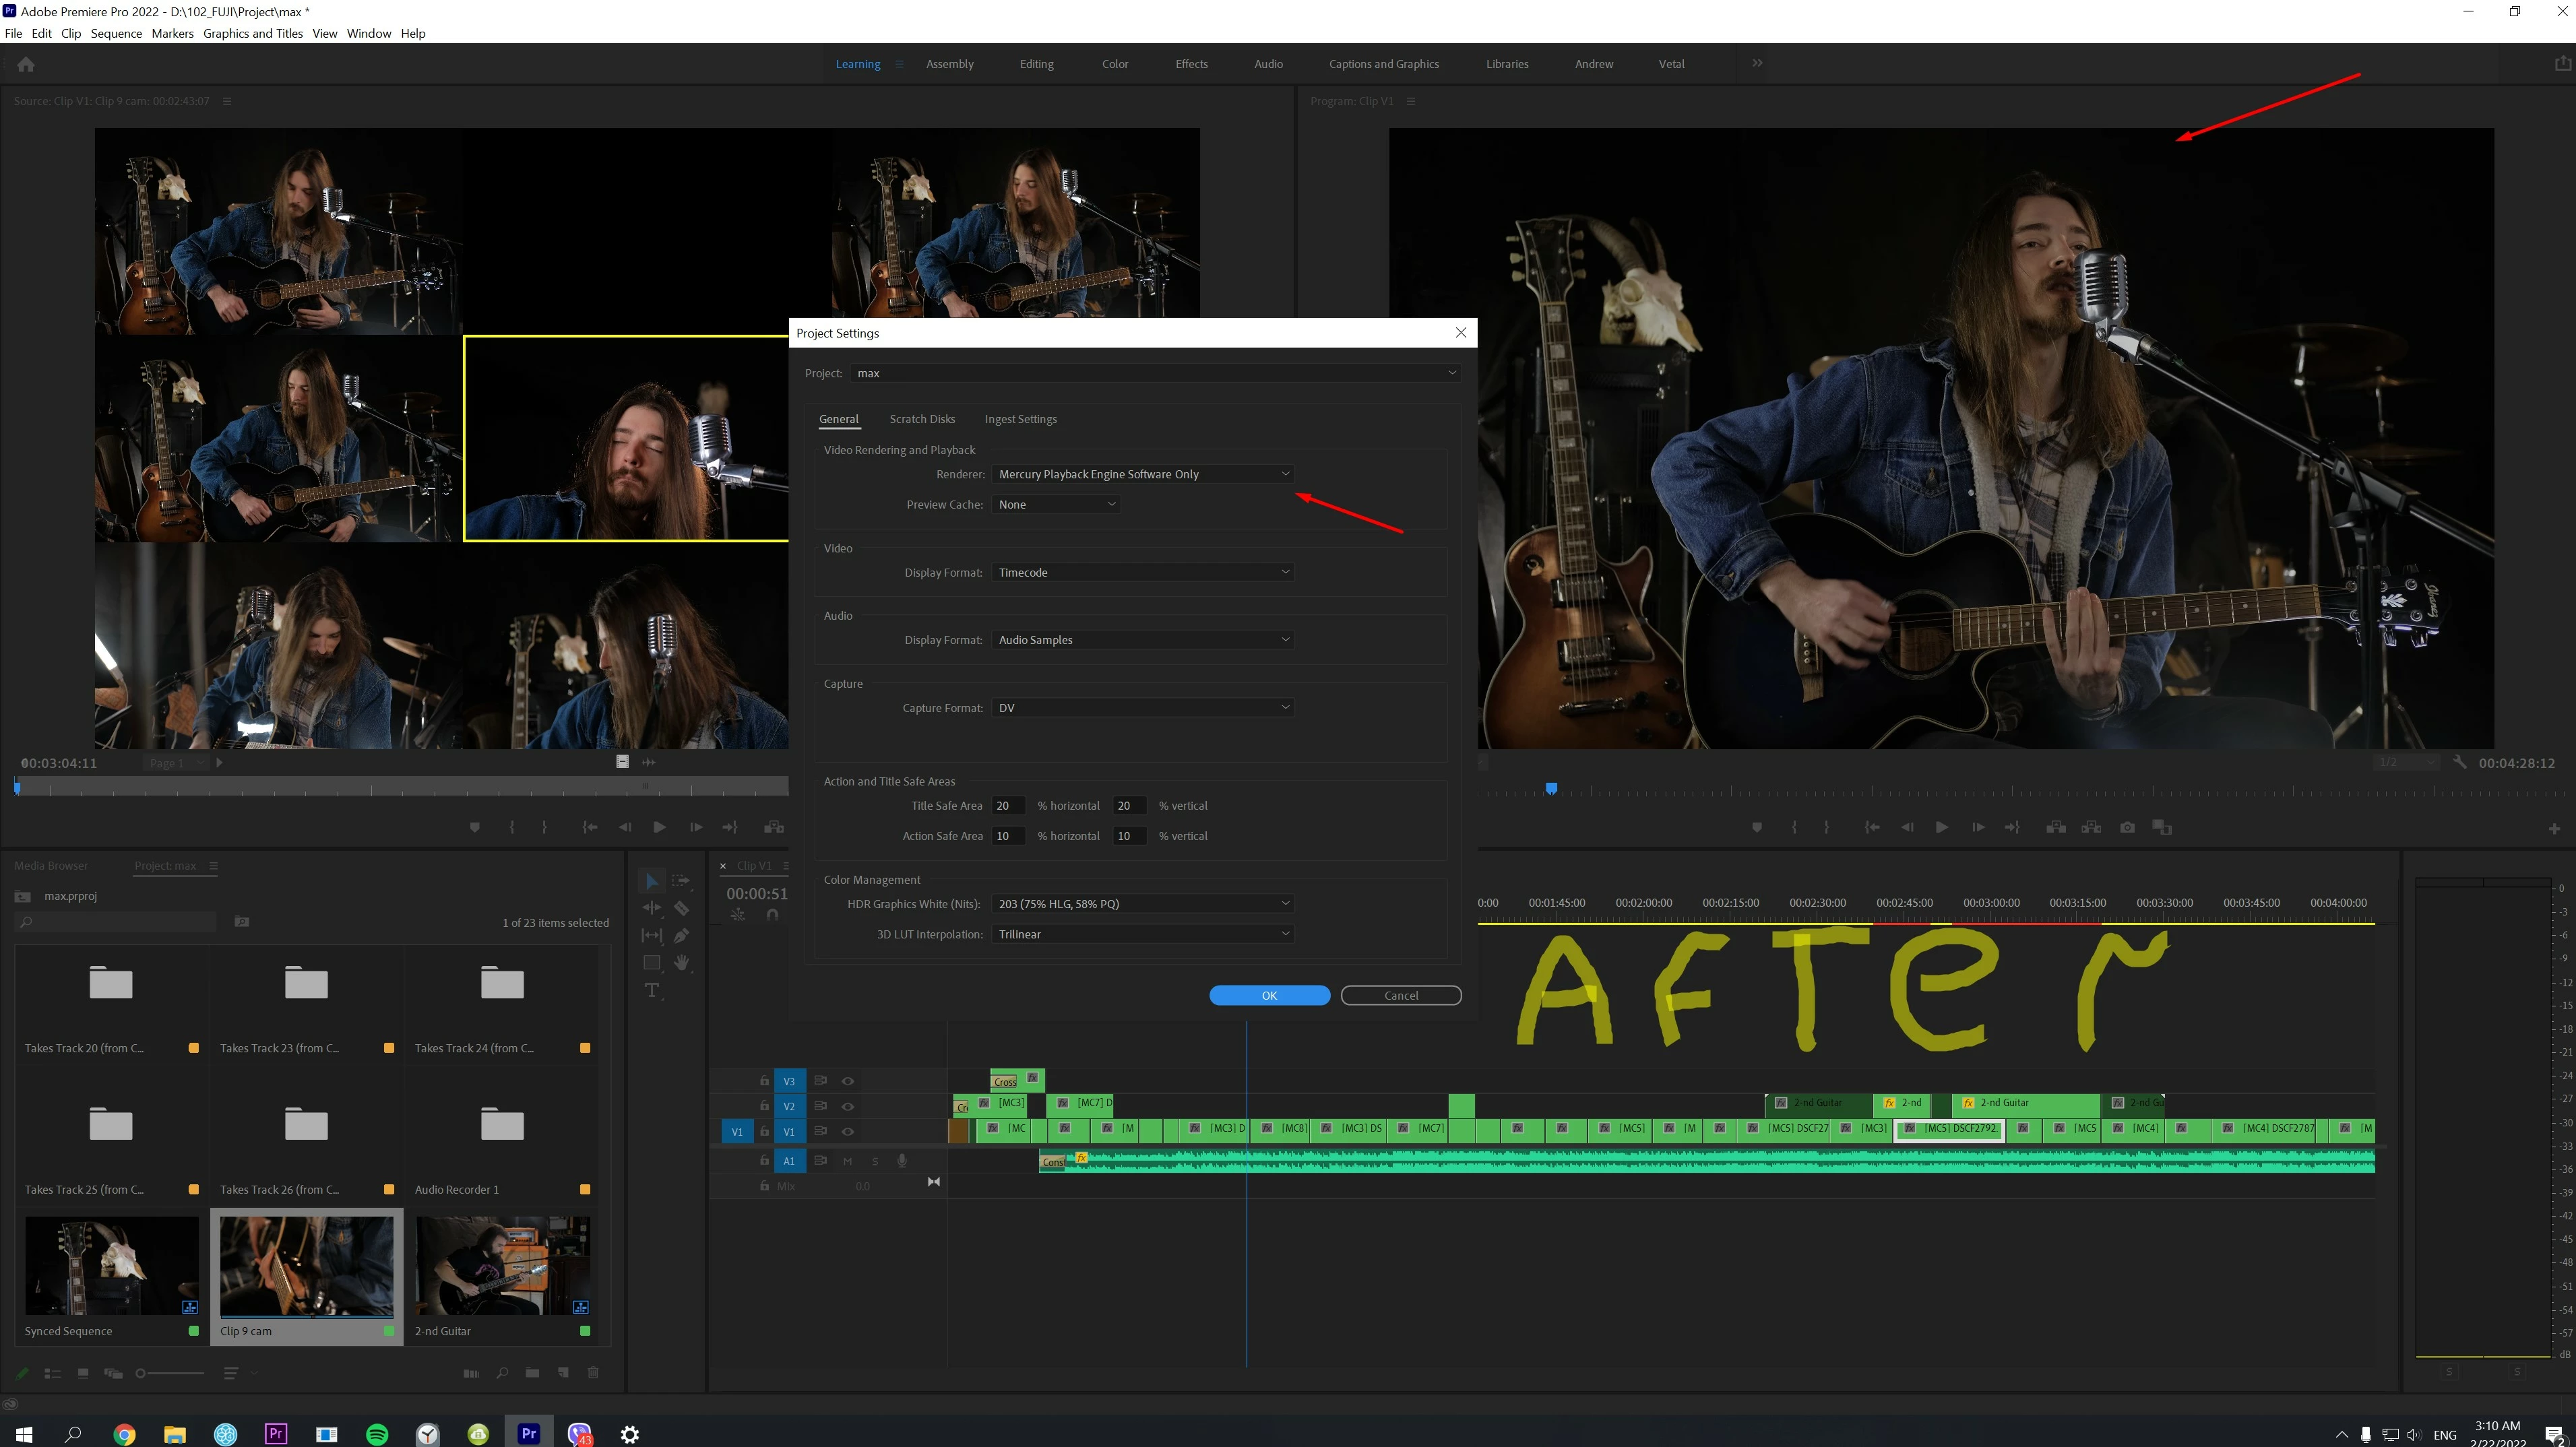Select the Pen tool

(x=681, y=936)
